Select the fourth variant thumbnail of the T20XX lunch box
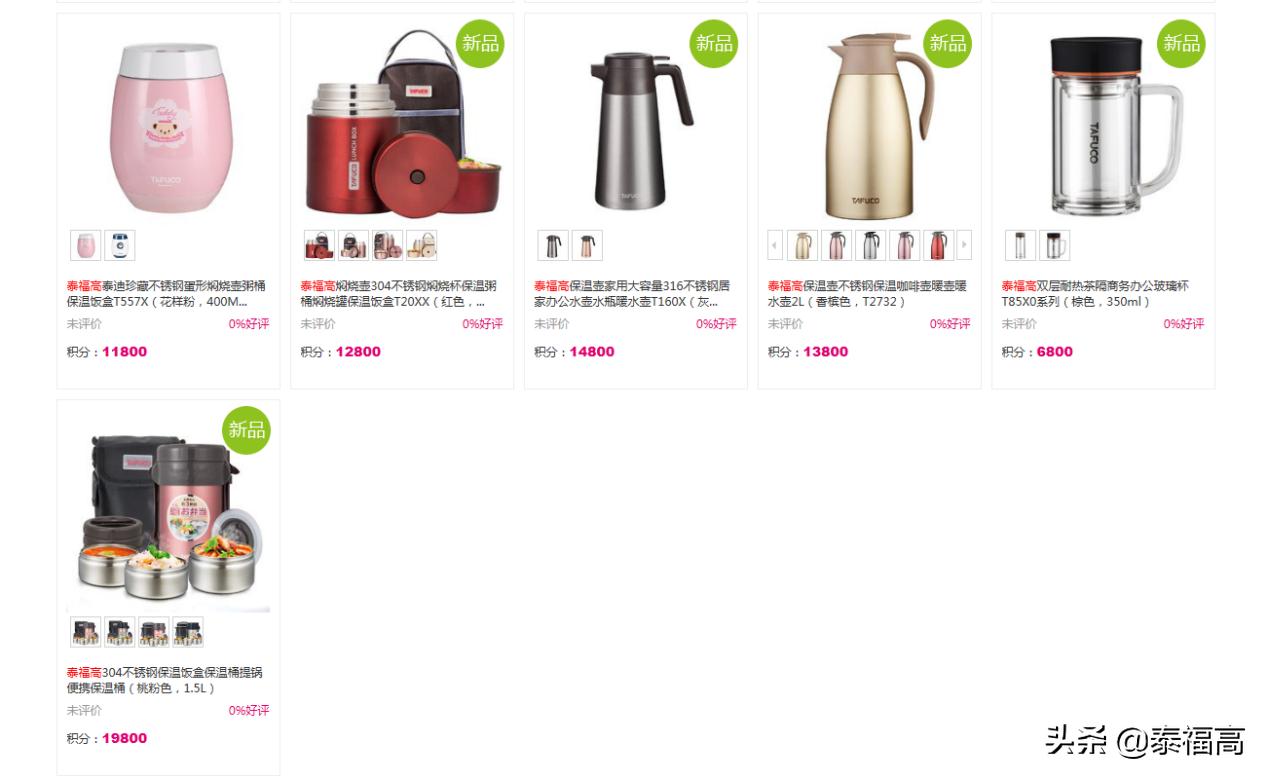The height and width of the screenshot is (779, 1268). coord(421,245)
